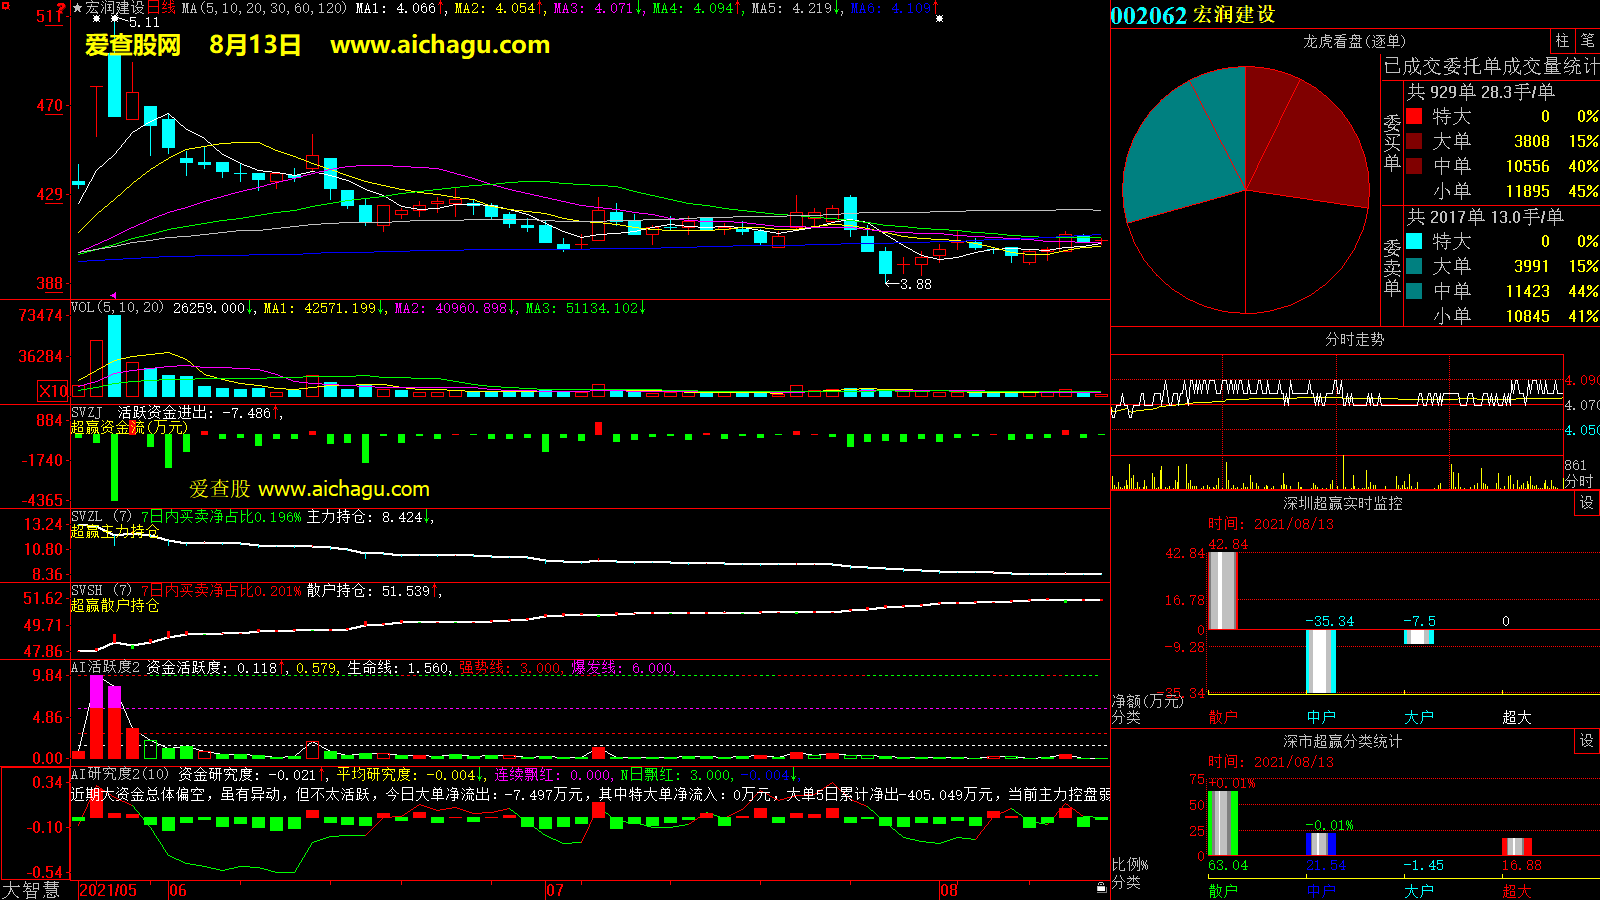Click the magenta triangle marker above VOL label
The width and height of the screenshot is (1600, 900).
click(x=113, y=296)
